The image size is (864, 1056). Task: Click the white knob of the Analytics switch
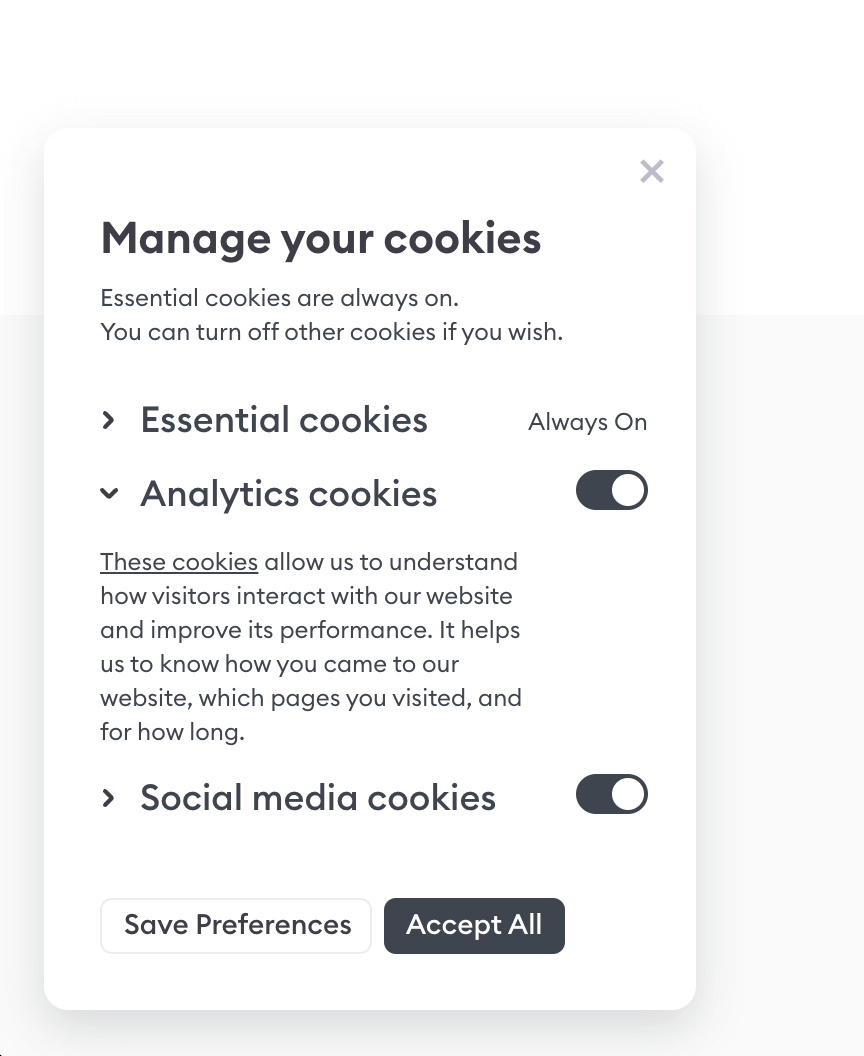point(628,491)
